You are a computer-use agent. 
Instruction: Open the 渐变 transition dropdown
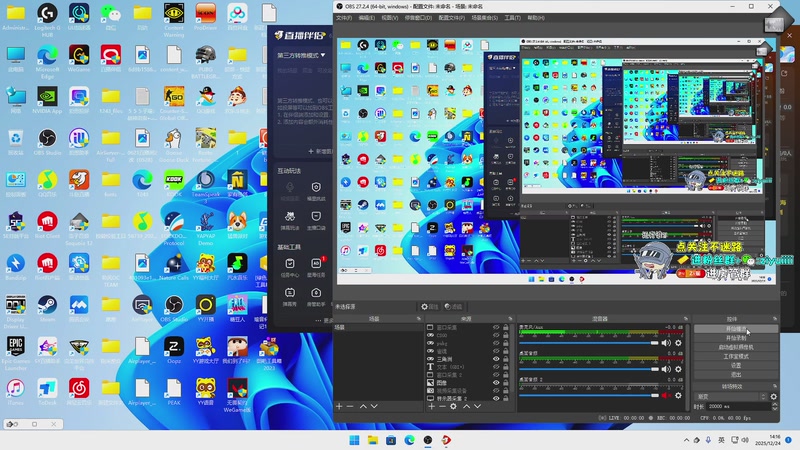(731, 396)
